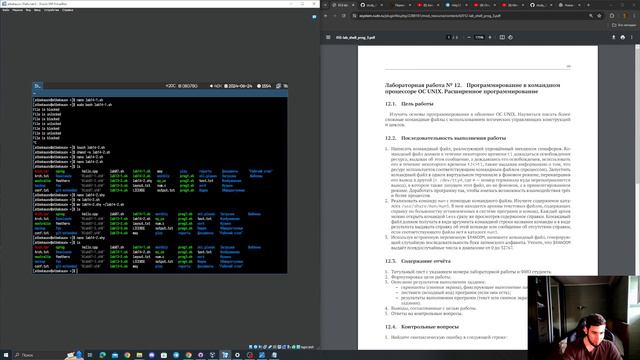Print the PDF document

622,37
